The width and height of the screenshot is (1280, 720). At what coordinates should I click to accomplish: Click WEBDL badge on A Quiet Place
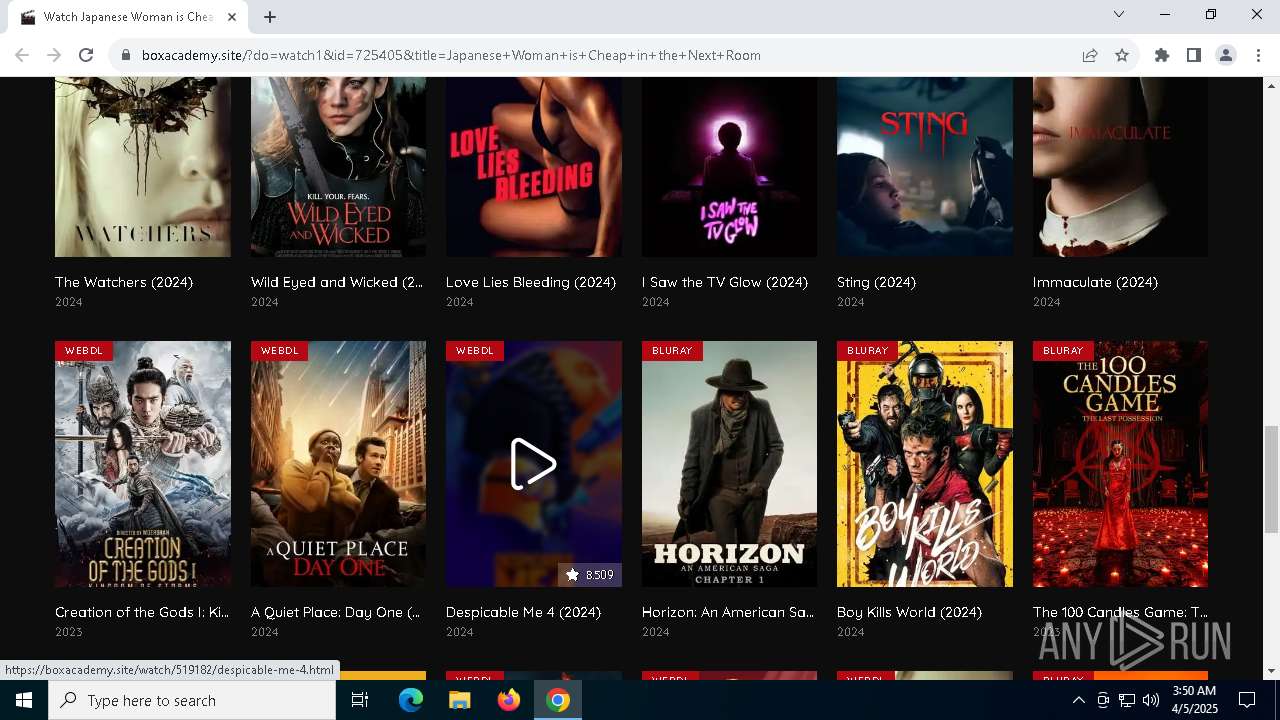280,351
